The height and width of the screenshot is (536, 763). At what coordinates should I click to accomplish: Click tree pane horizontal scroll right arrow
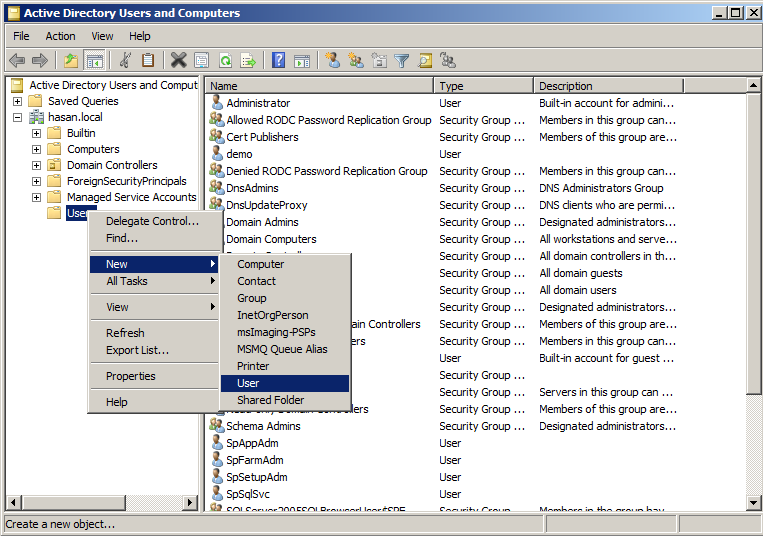(x=190, y=502)
